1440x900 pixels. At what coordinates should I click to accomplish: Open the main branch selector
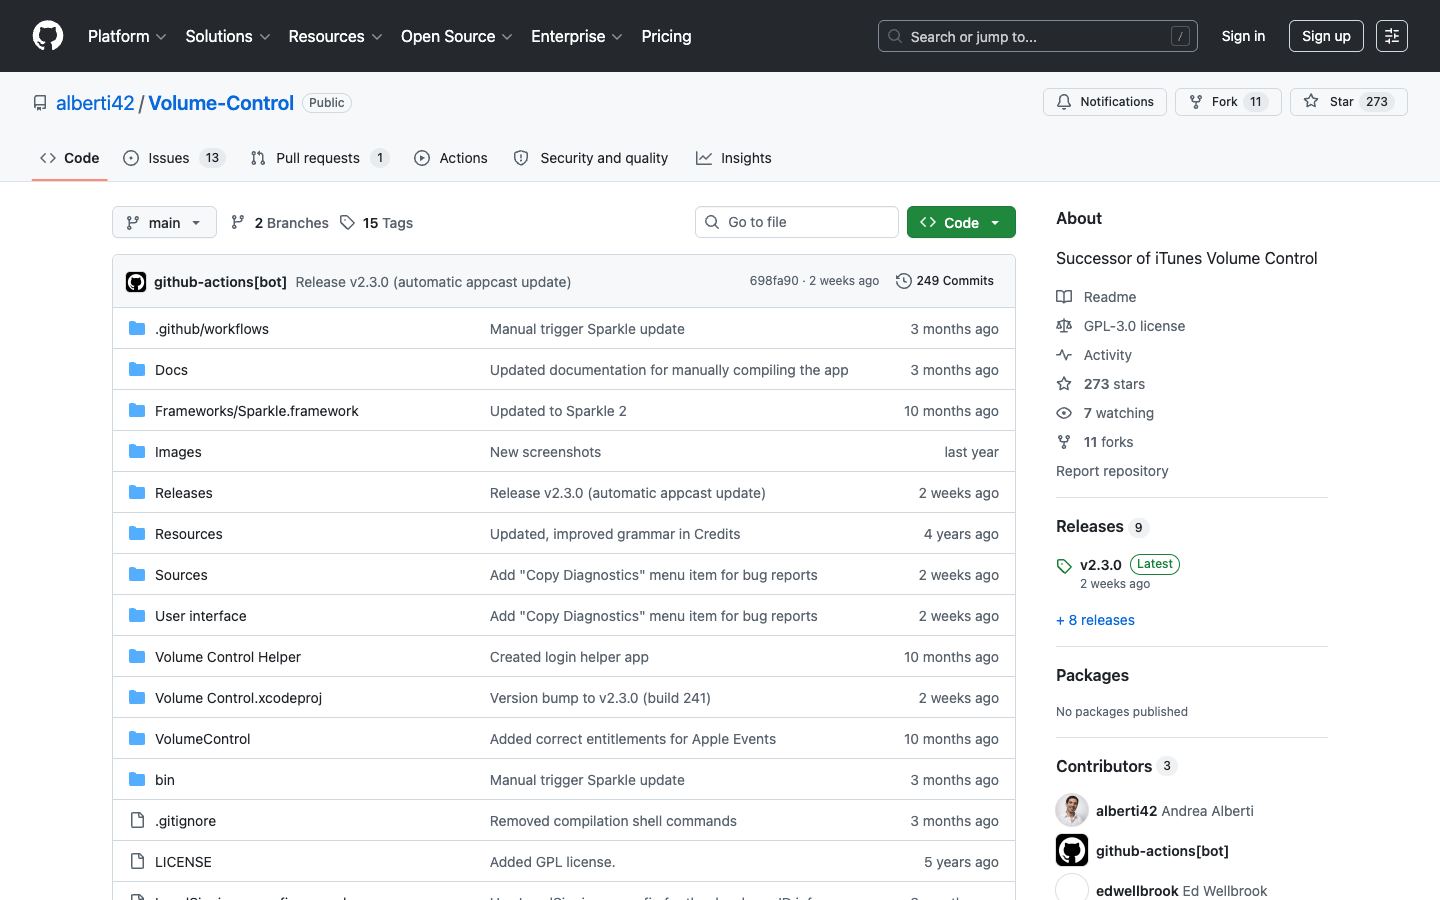click(164, 222)
